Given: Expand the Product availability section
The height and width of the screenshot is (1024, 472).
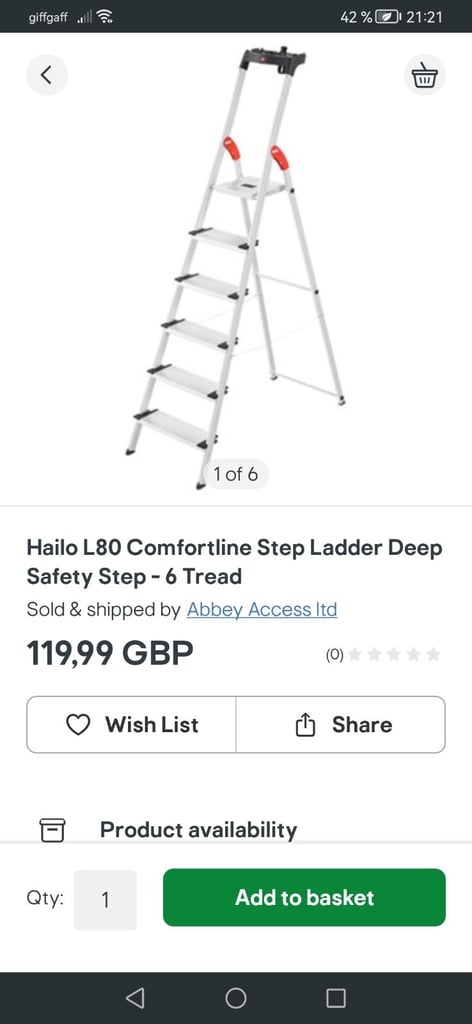Looking at the screenshot, I should point(236,830).
